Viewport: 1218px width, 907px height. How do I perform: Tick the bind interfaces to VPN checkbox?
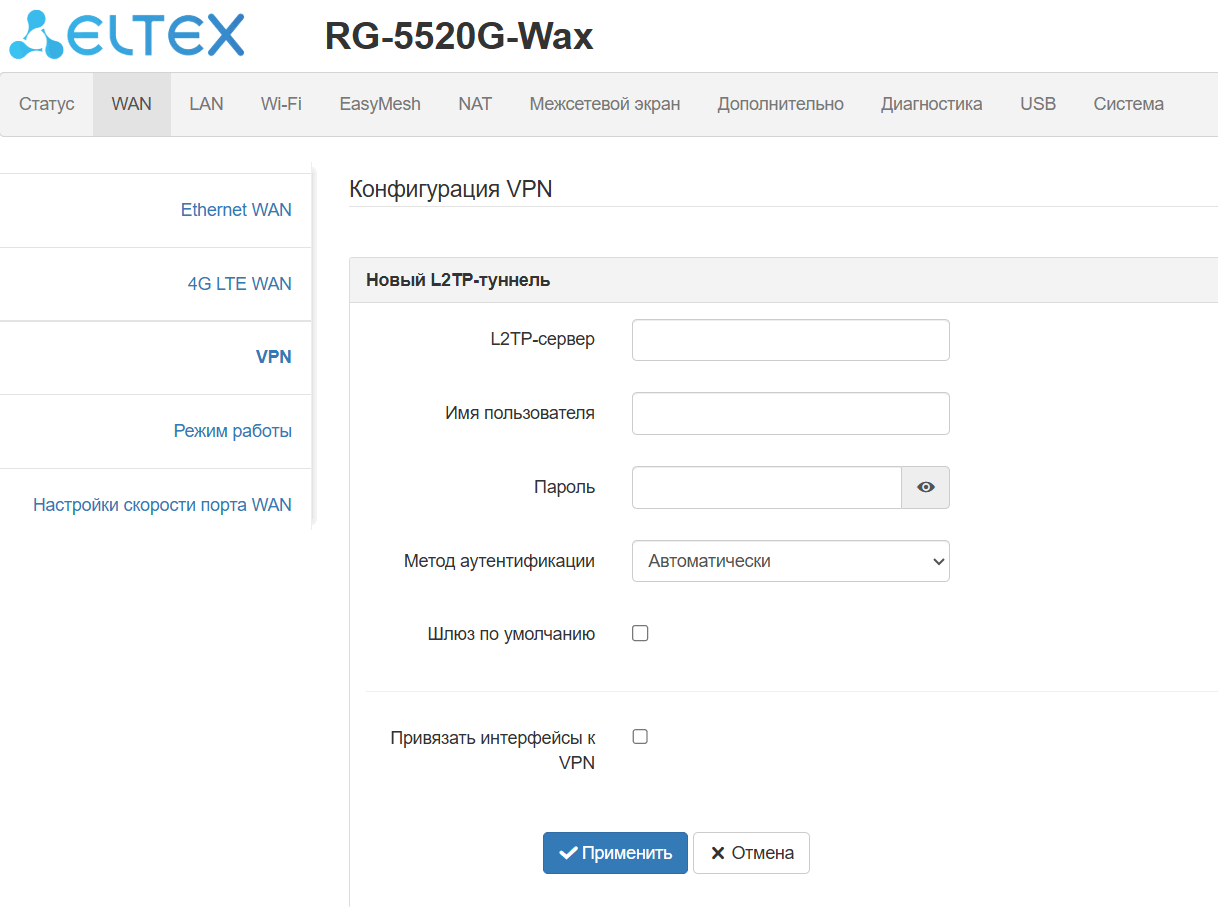click(x=640, y=736)
